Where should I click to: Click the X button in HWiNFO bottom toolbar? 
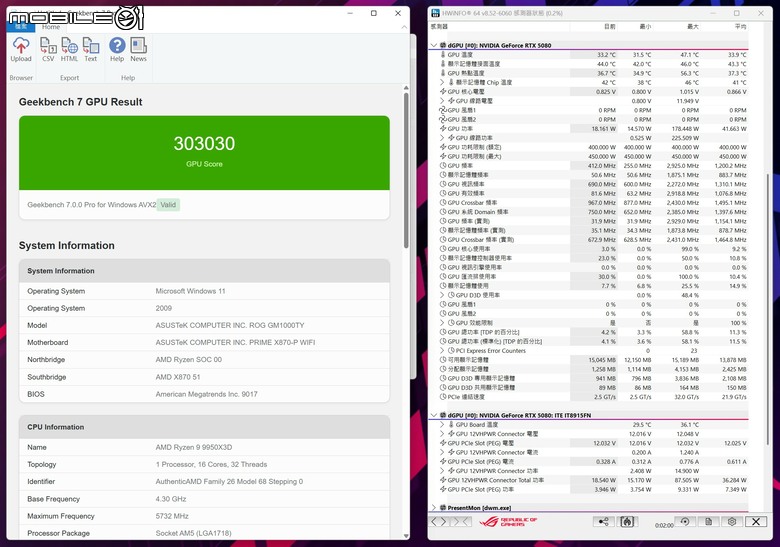(x=756, y=521)
